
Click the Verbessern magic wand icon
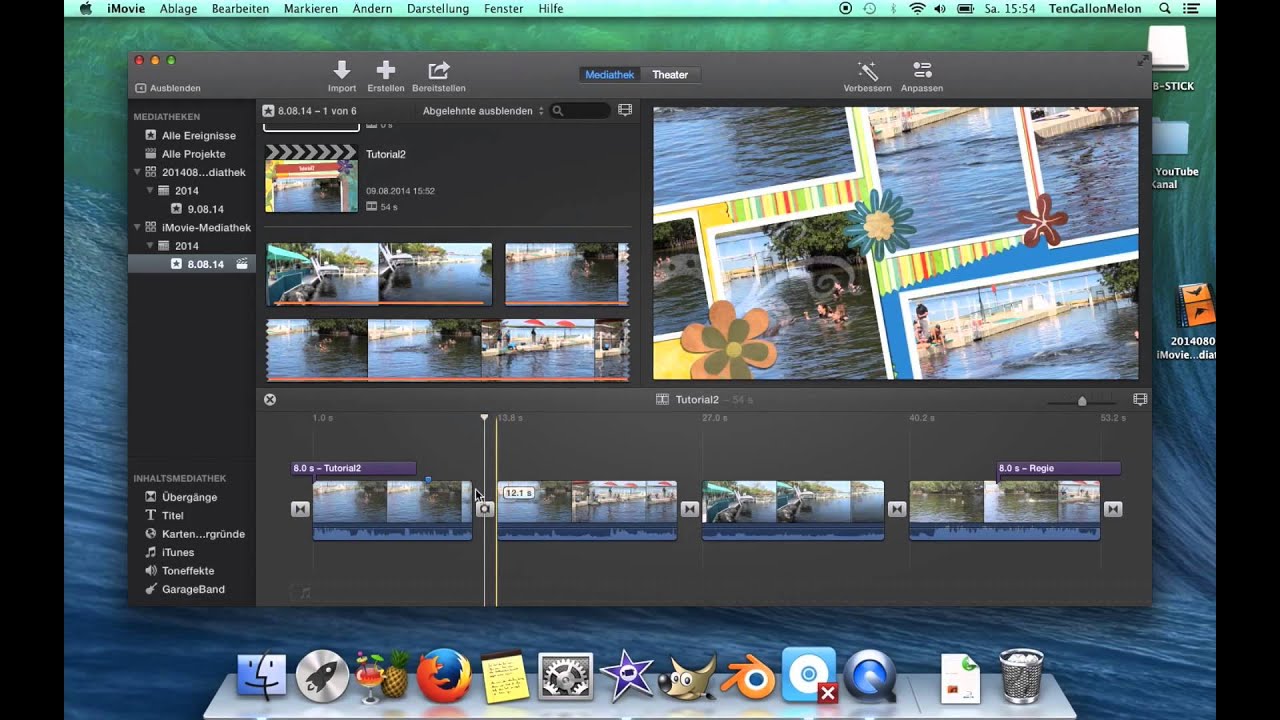(867, 70)
